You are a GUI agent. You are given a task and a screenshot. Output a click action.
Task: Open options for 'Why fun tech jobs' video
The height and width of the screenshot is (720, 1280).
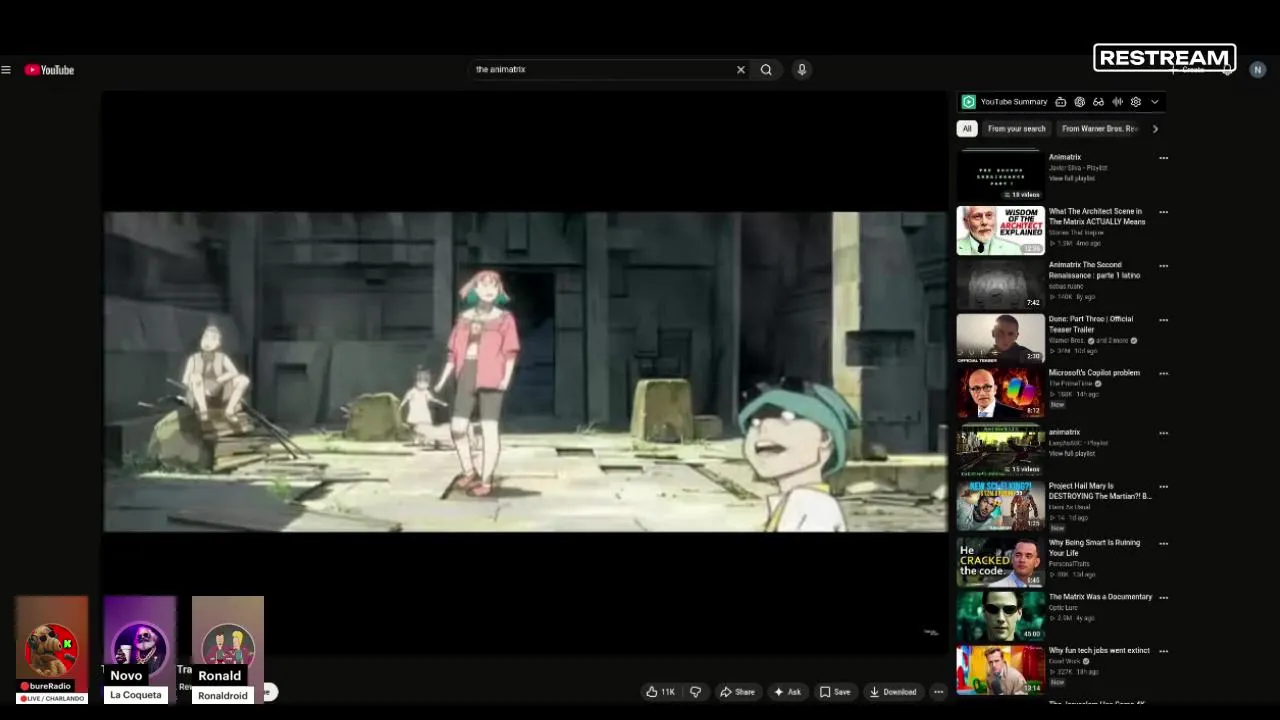pyautogui.click(x=1163, y=652)
